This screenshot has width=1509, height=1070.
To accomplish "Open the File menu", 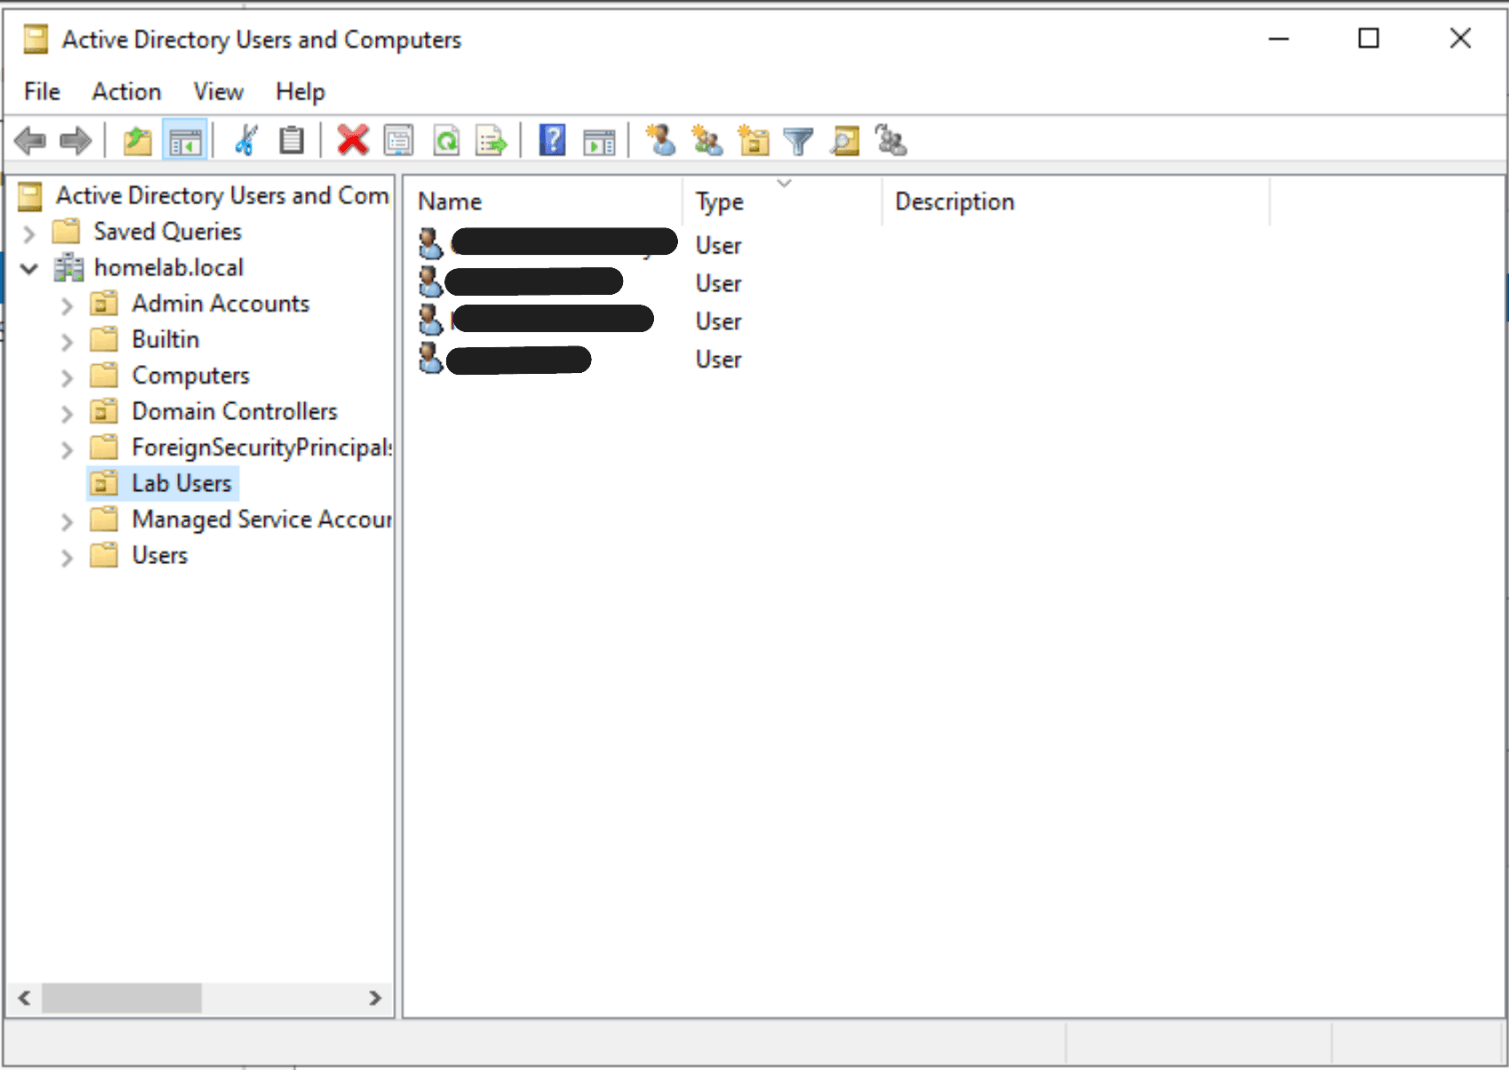I will click(42, 92).
